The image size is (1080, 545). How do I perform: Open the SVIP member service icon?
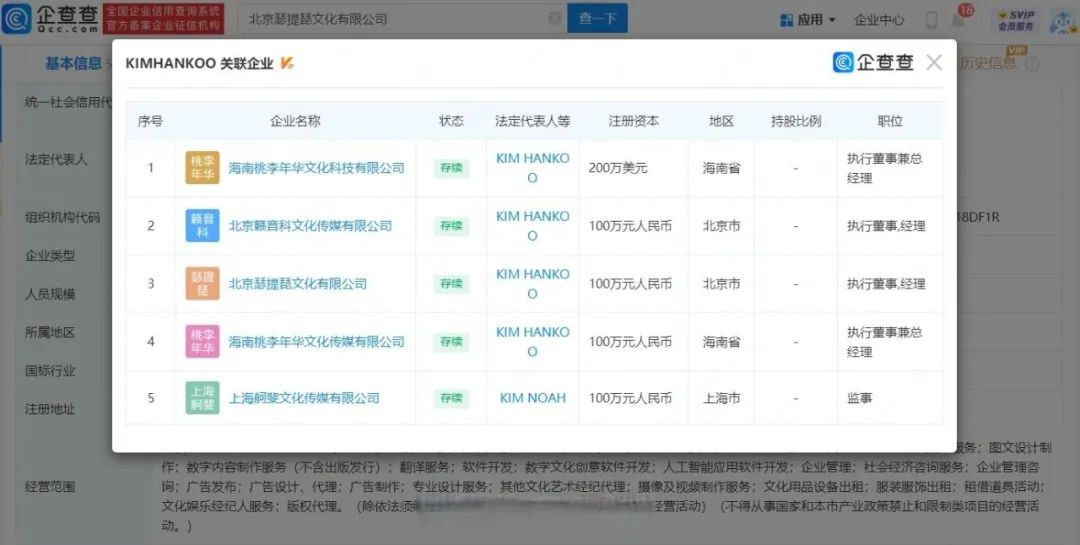(1015, 20)
